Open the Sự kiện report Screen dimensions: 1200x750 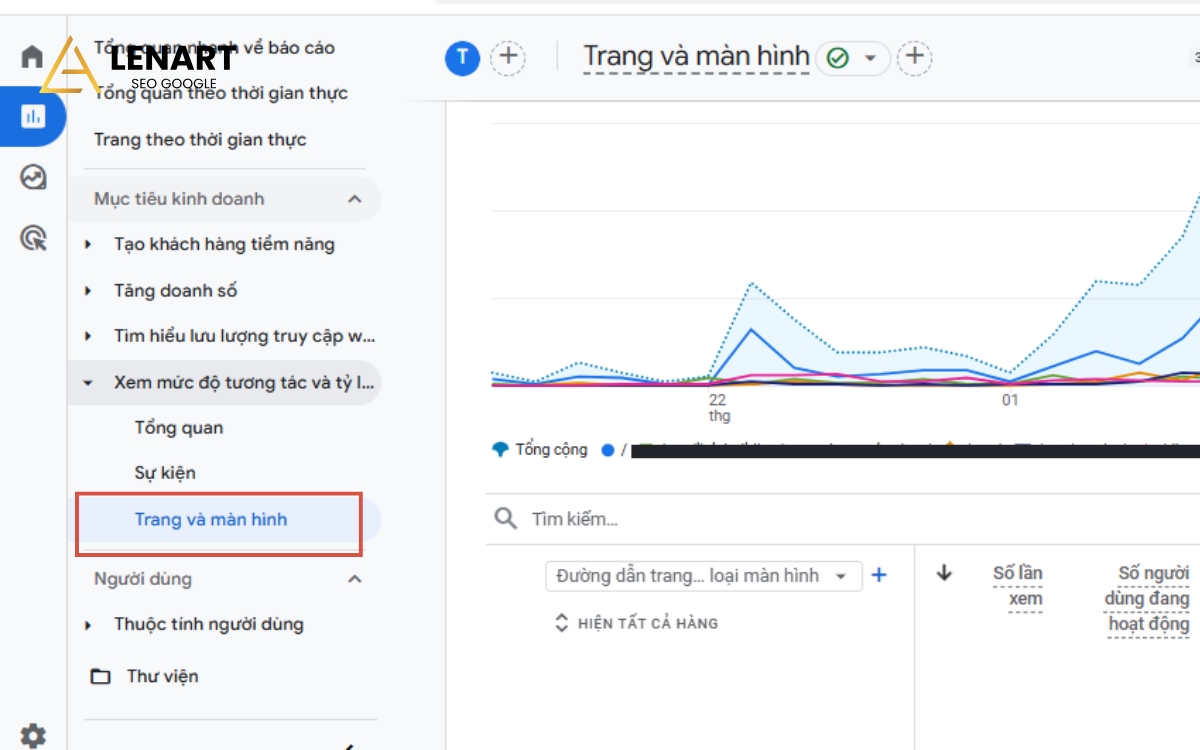point(165,473)
